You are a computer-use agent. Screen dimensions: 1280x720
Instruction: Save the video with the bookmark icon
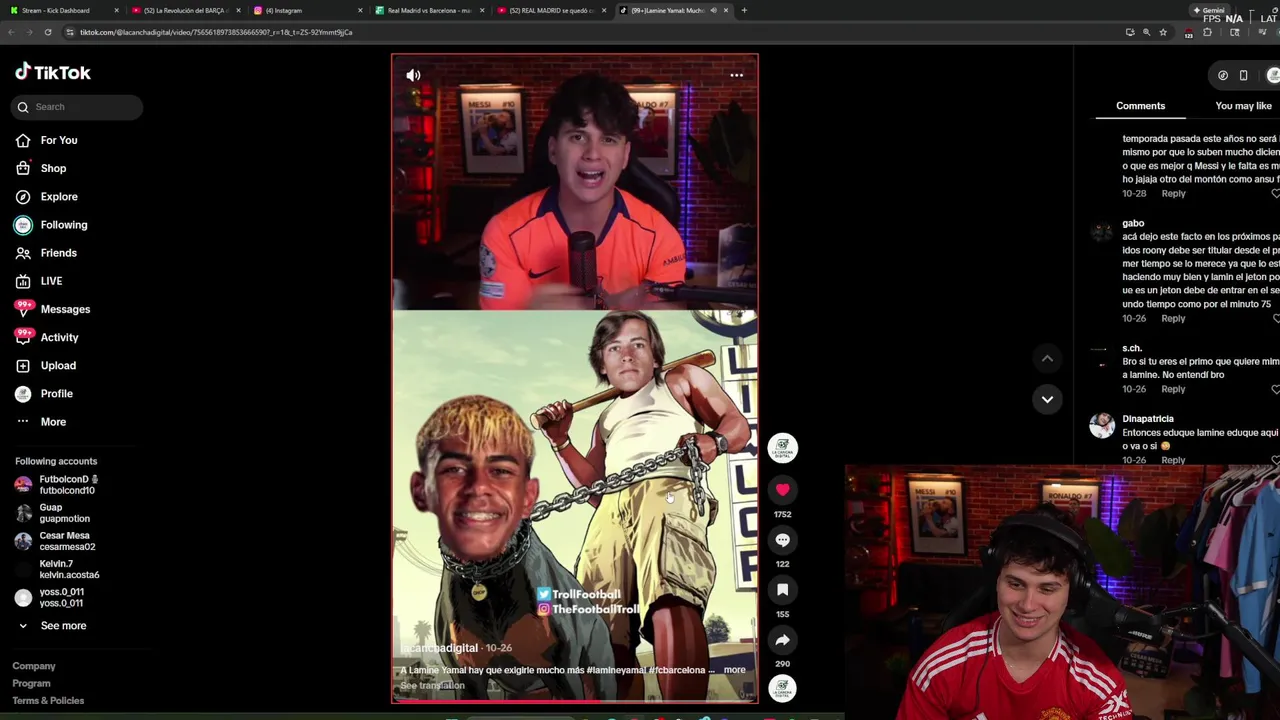782,590
